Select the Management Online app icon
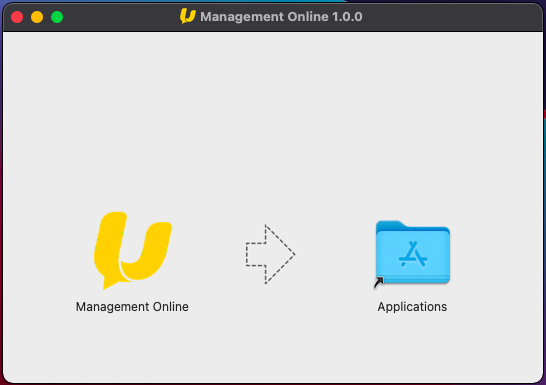 (133, 250)
